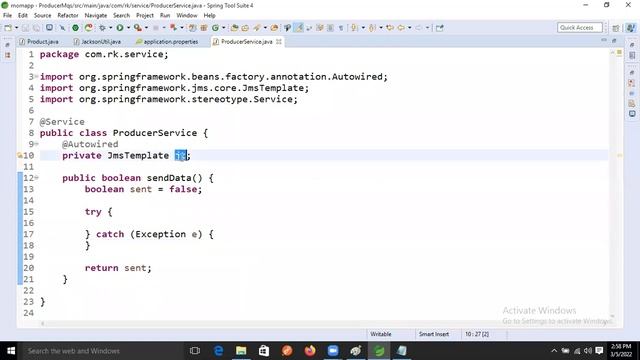Click the External Tools run icon

(138, 28)
